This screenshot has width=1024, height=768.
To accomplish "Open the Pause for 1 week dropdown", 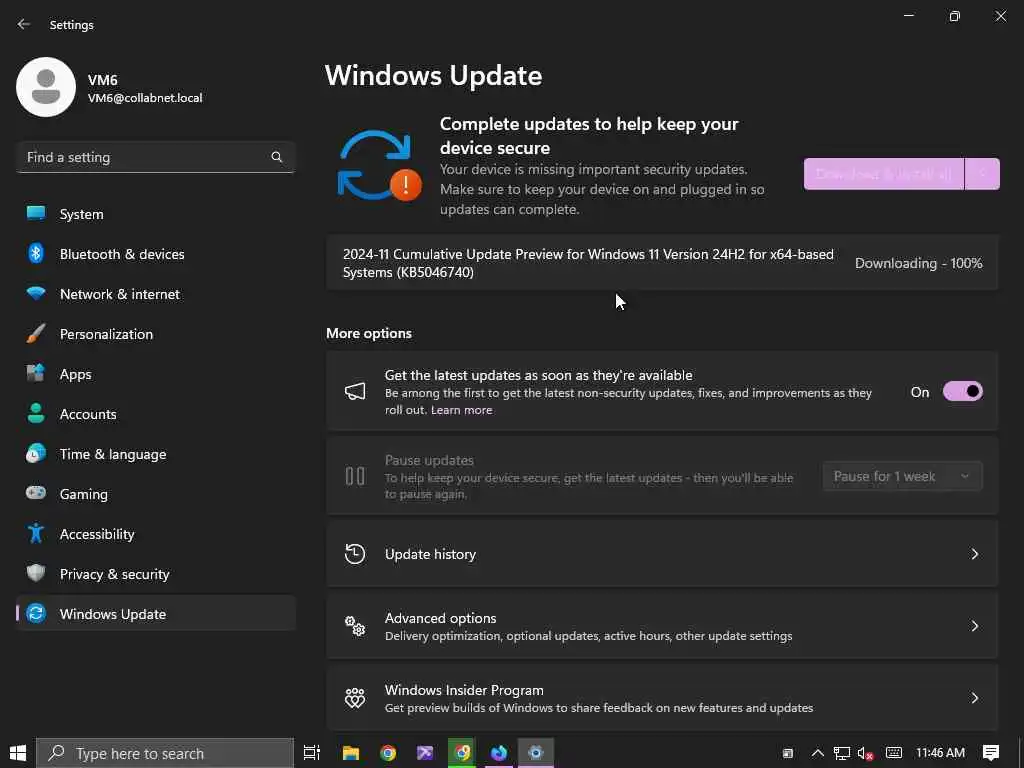I will click(903, 476).
